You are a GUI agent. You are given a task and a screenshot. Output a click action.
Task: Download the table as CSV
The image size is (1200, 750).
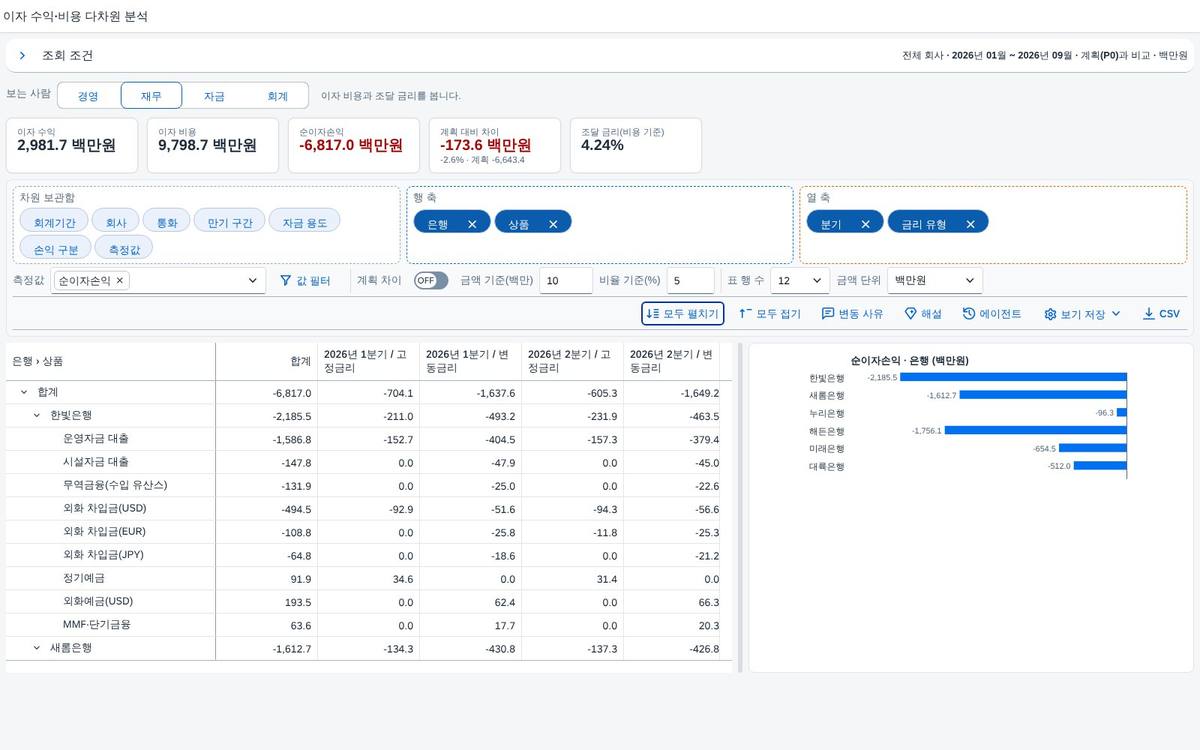tap(1161, 313)
